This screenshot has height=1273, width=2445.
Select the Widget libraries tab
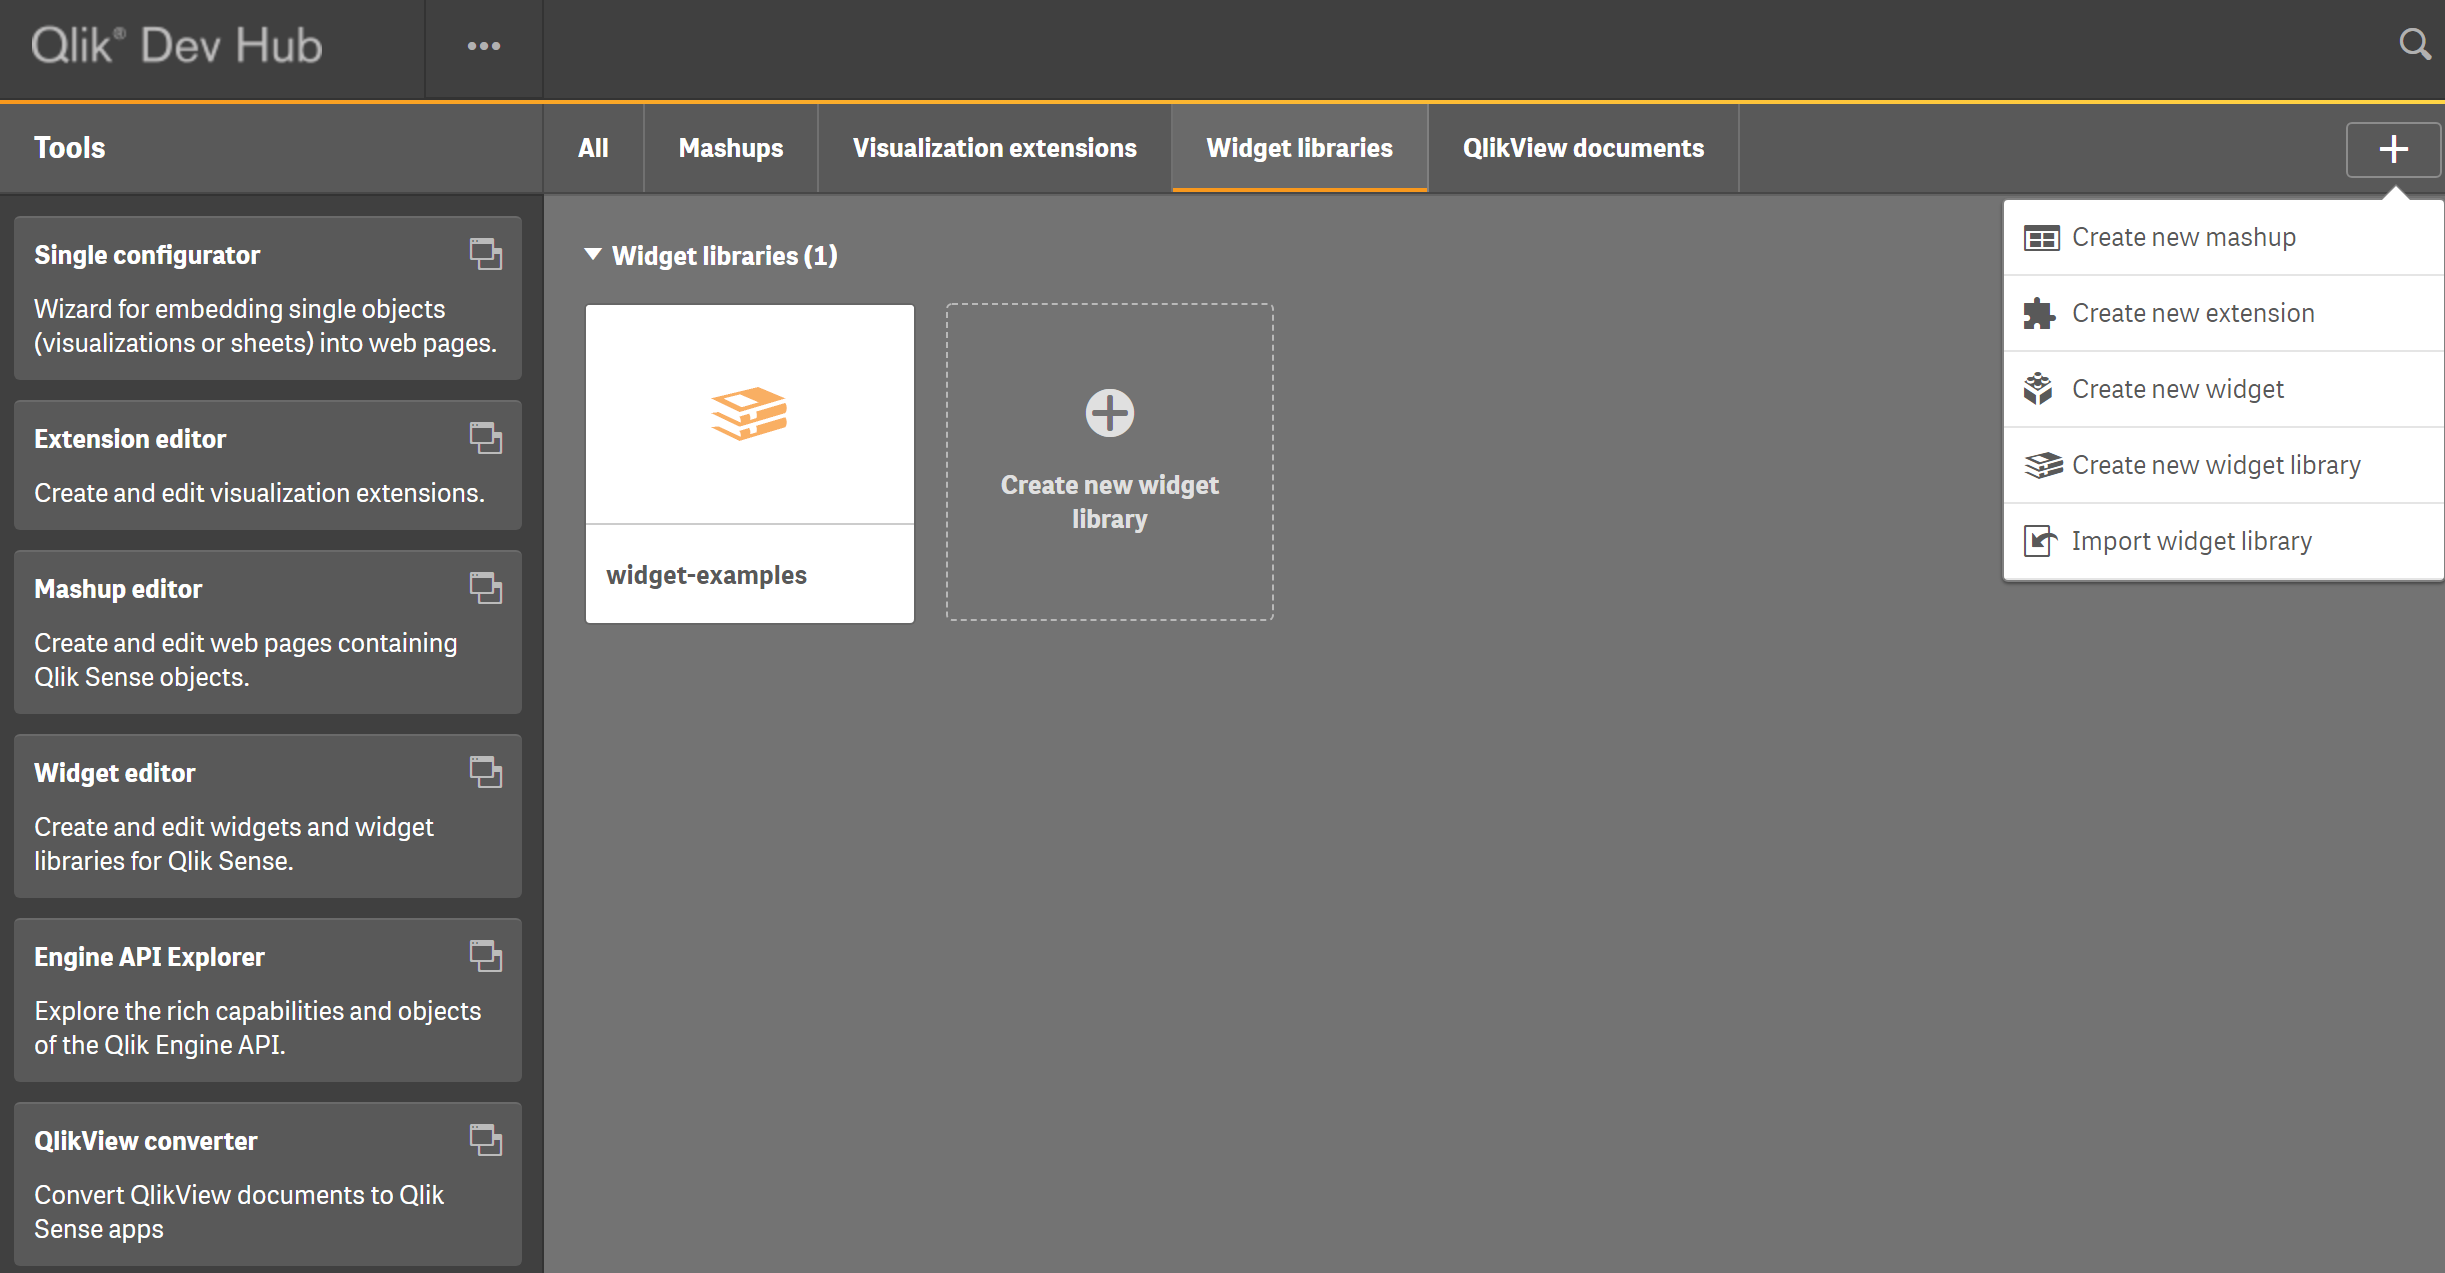1299,148
